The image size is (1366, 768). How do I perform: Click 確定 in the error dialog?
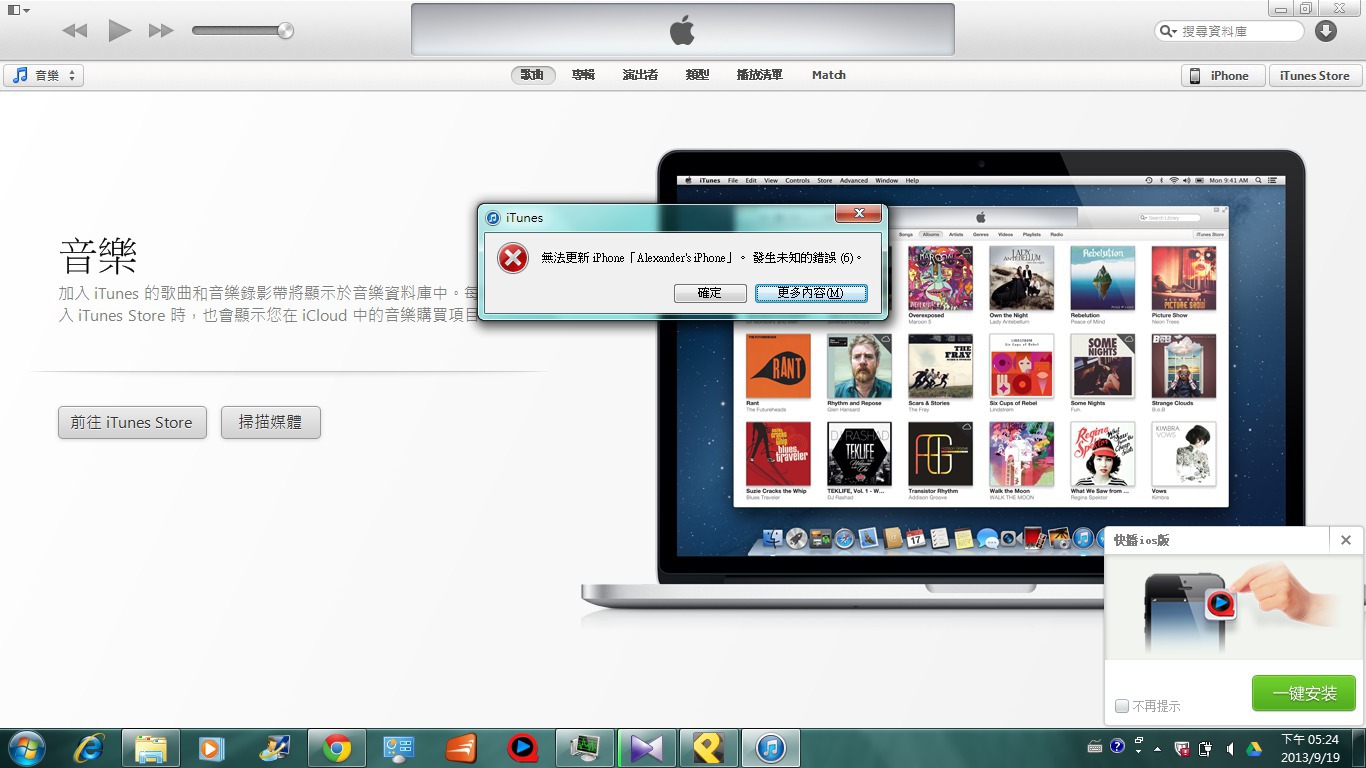pos(710,293)
